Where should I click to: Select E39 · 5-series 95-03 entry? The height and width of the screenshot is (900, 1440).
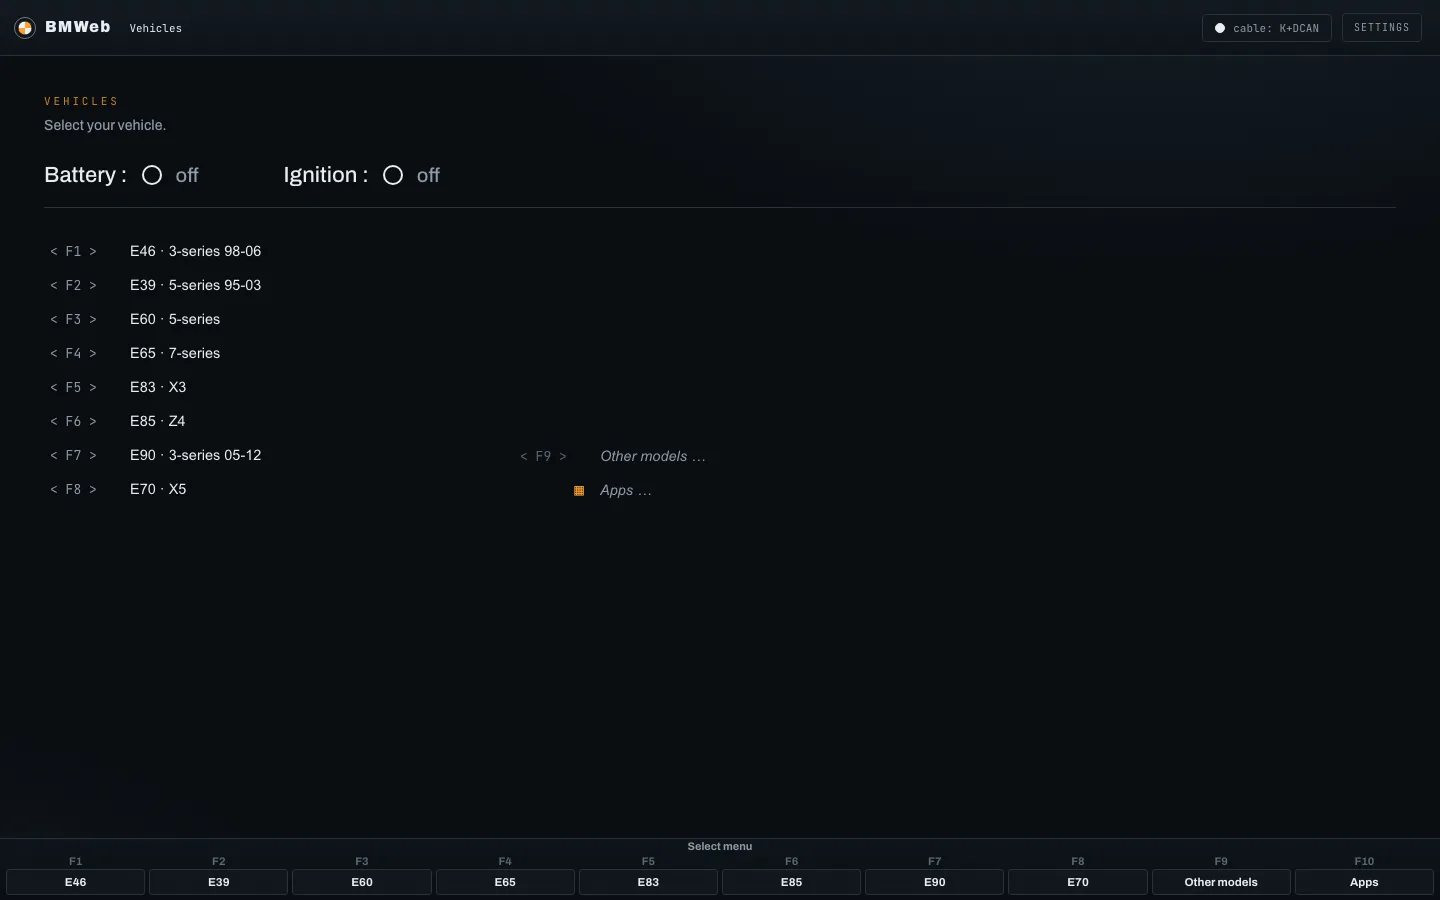[x=196, y=285]
